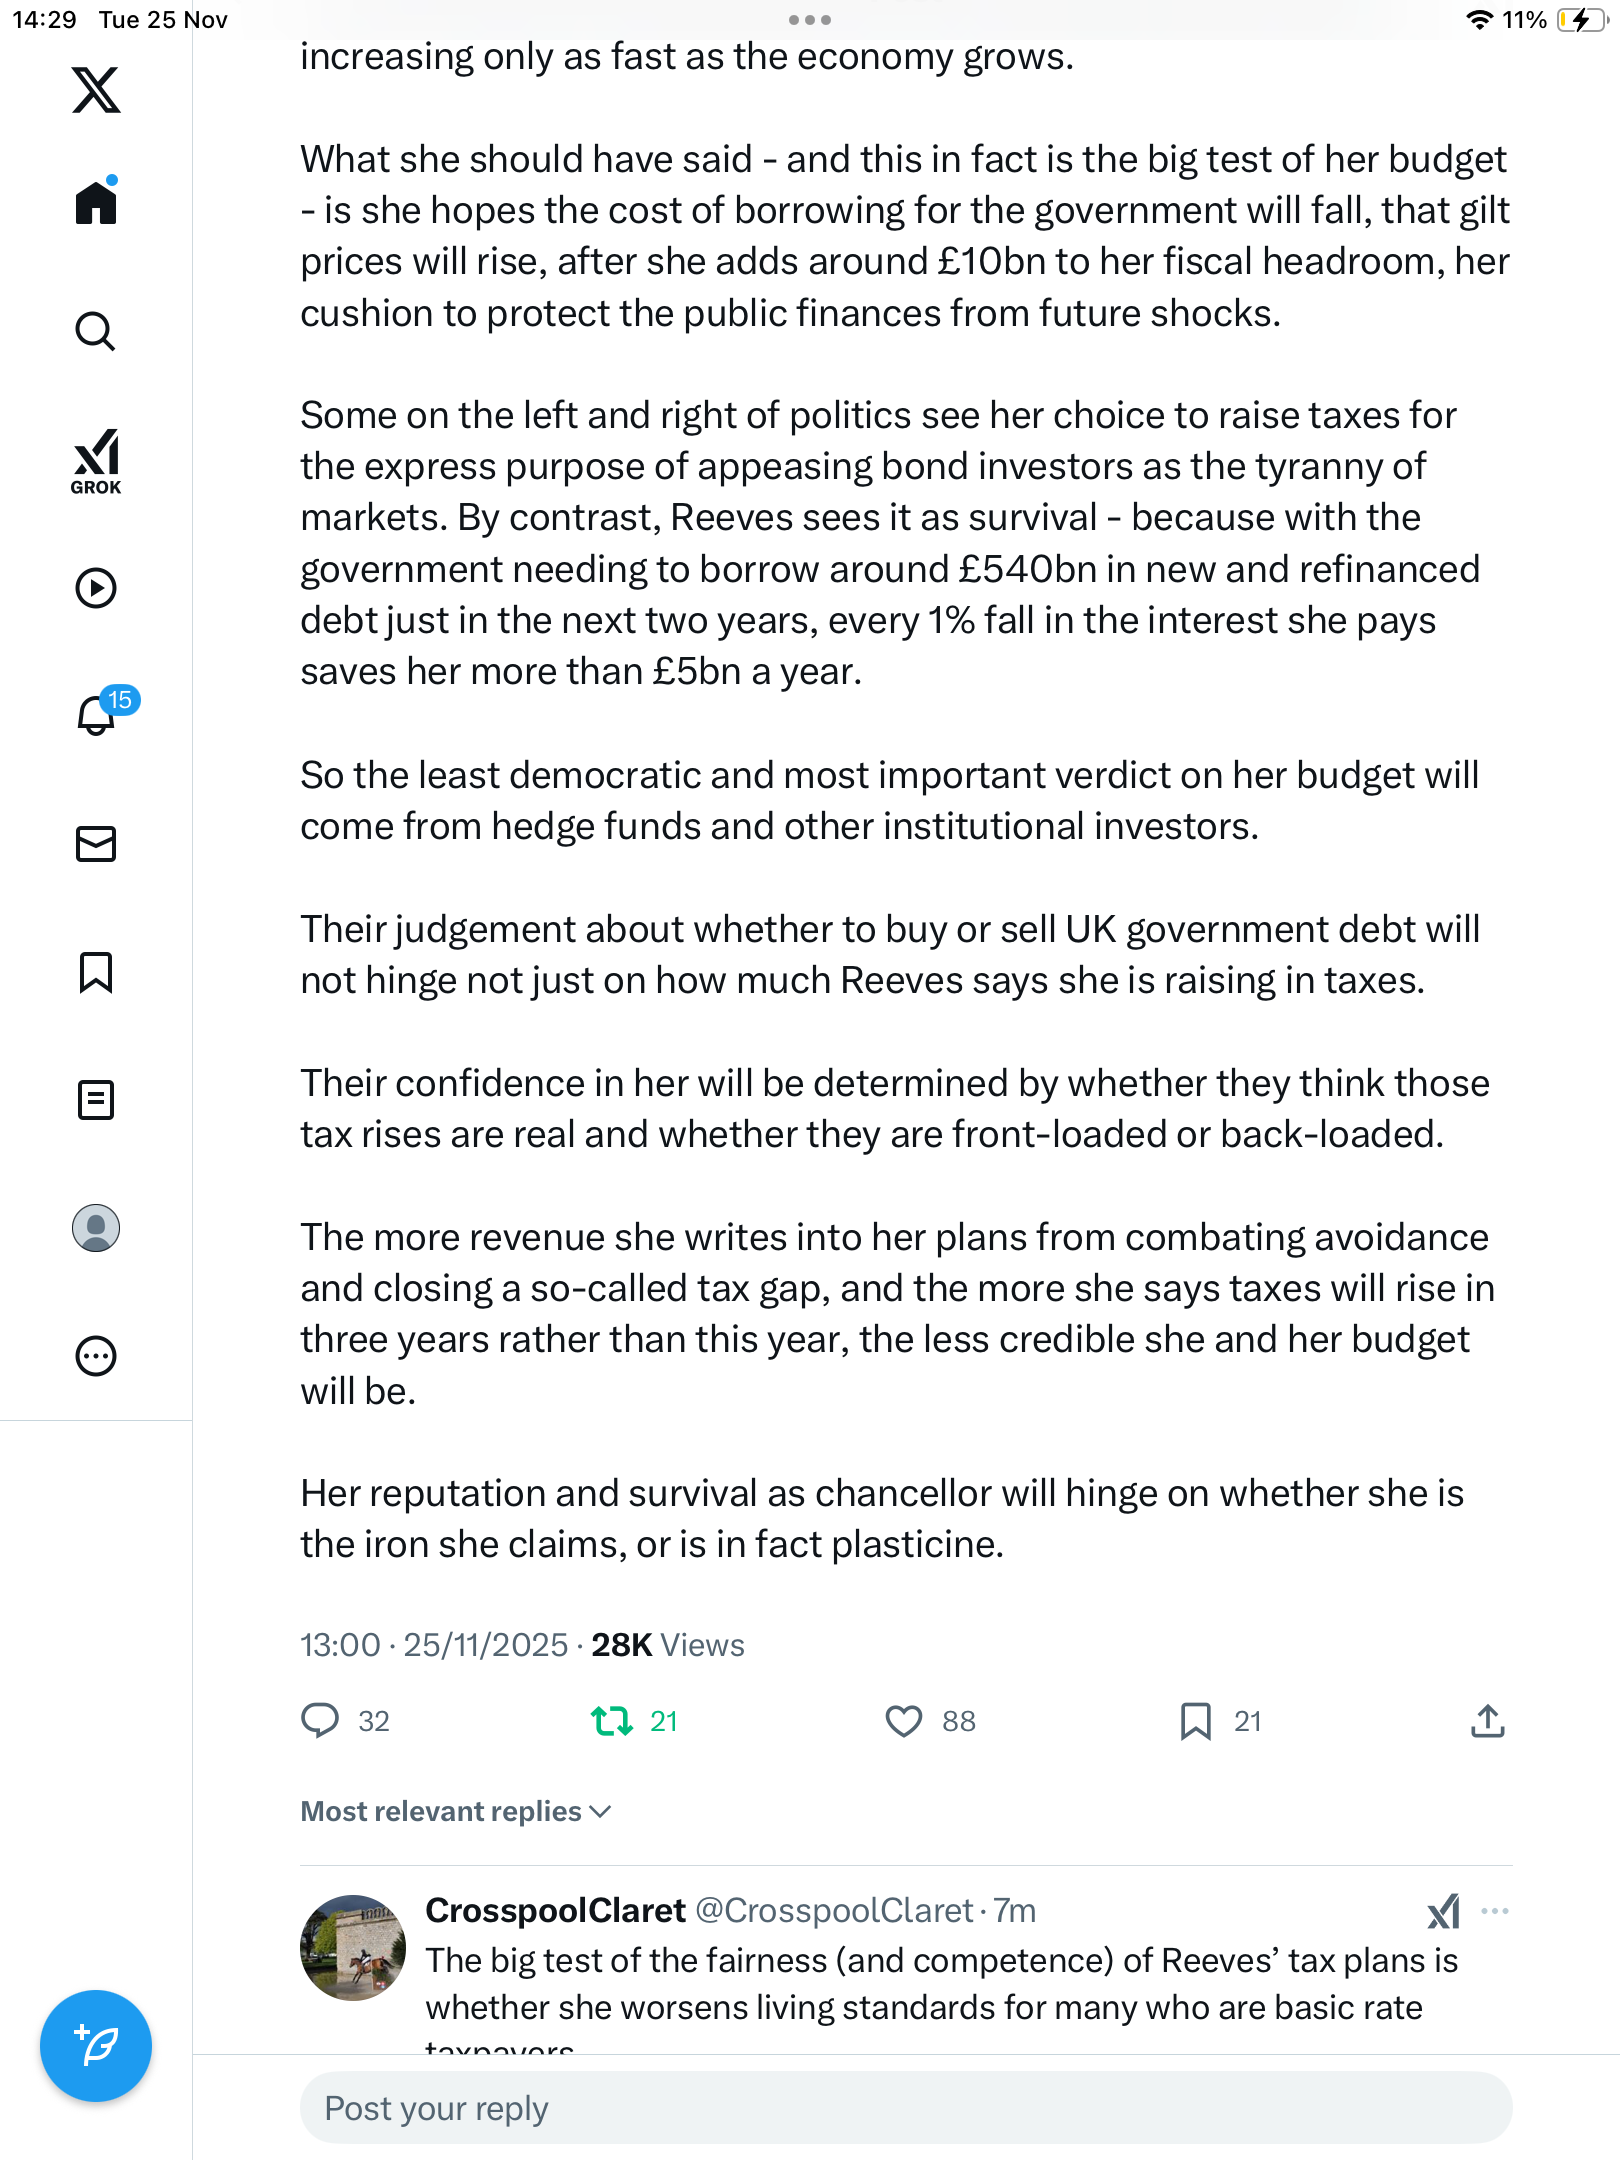Bookmark this post

(x=1196, y=1721)
